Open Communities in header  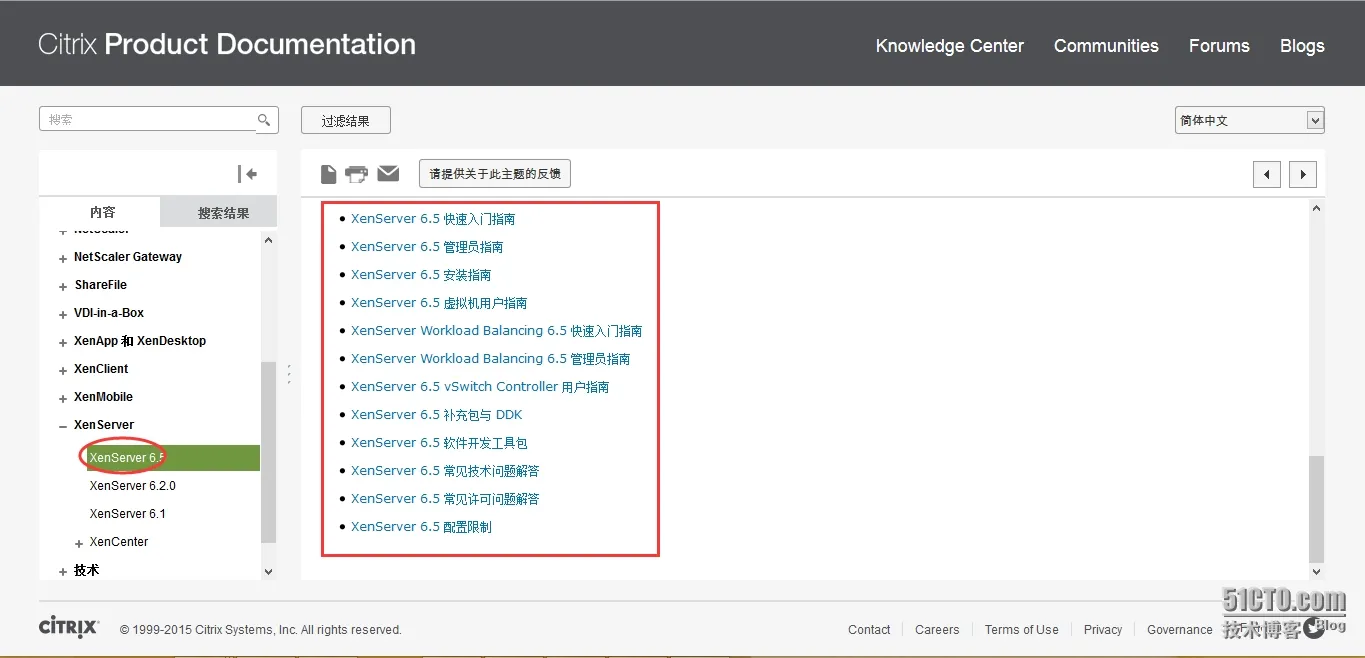coord(1106,46)
